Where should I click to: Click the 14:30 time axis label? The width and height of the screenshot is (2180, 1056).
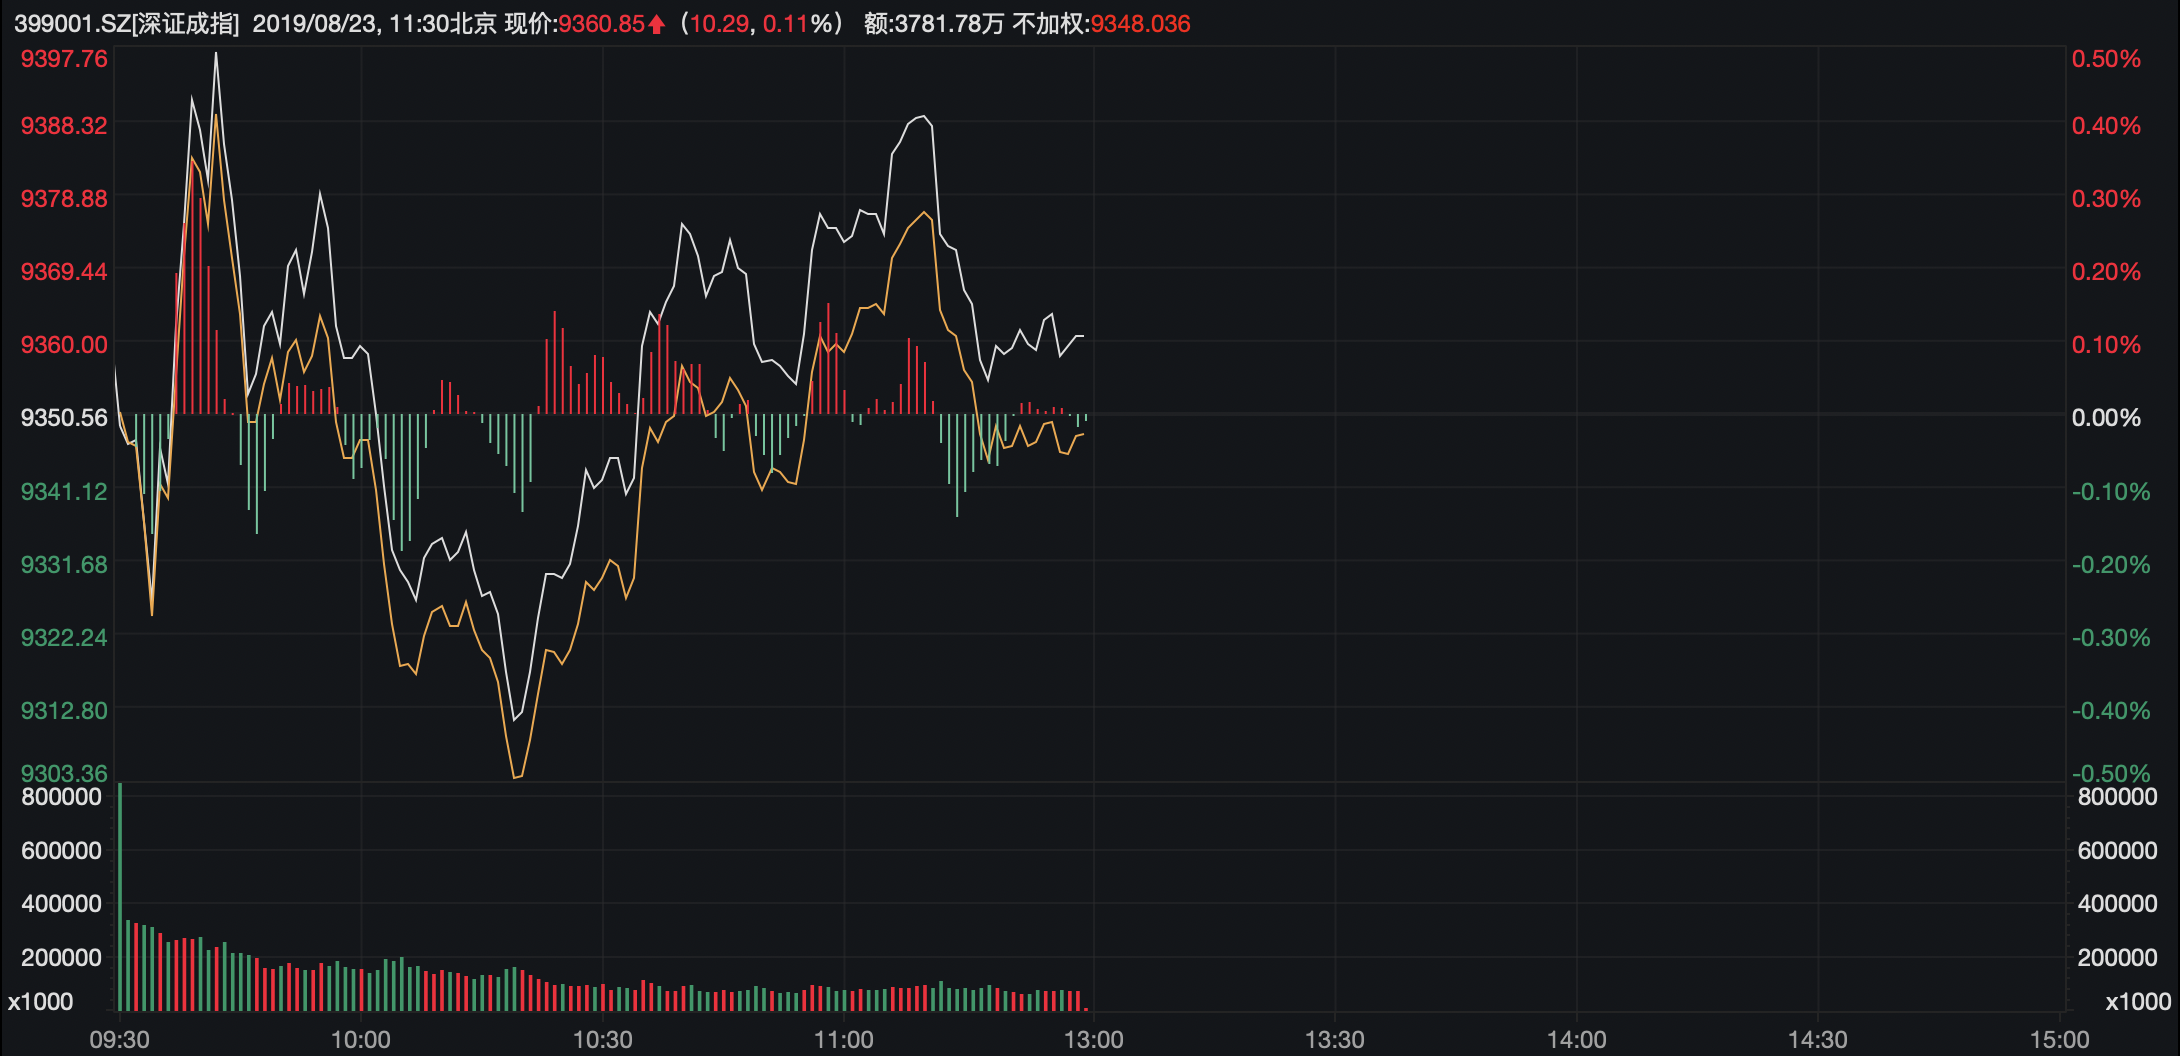1818,1040
